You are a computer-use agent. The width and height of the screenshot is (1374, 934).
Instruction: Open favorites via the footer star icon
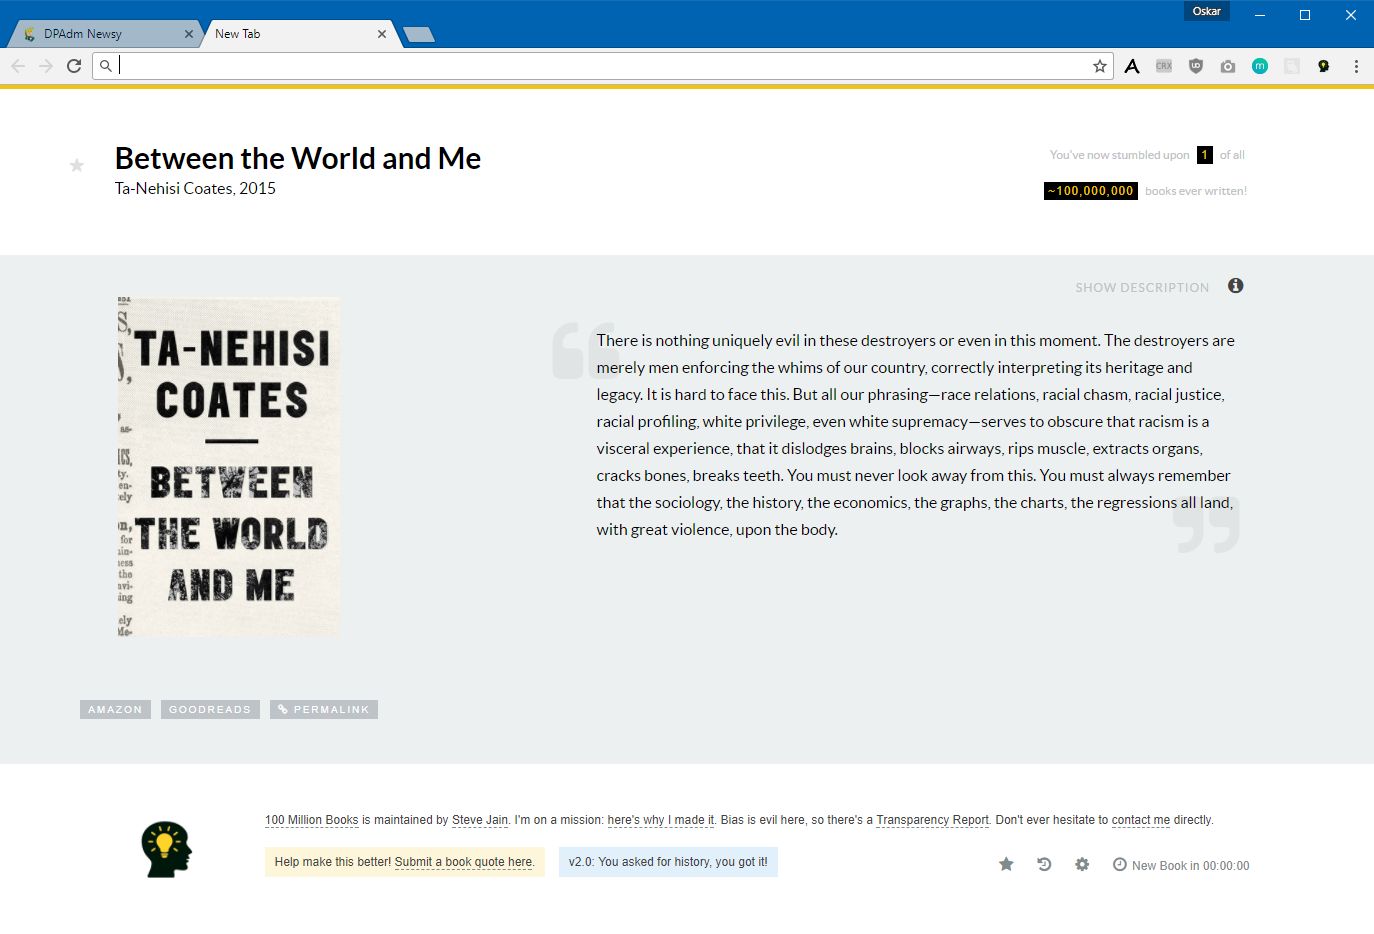1006,864
